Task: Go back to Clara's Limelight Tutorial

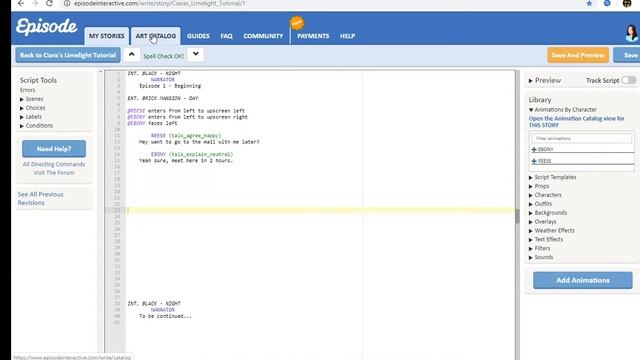Action: point(68,55)
